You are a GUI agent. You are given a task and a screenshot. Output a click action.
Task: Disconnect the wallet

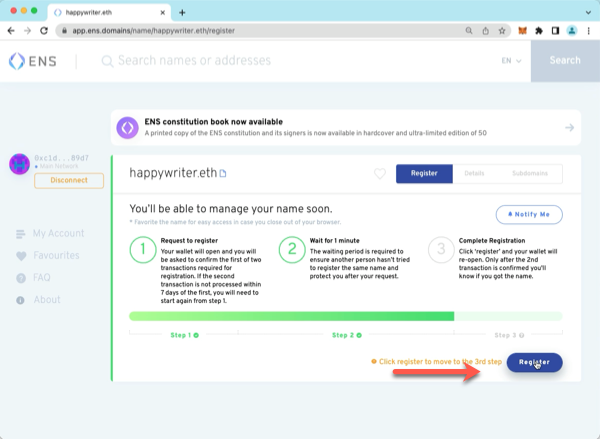[69, 180]
